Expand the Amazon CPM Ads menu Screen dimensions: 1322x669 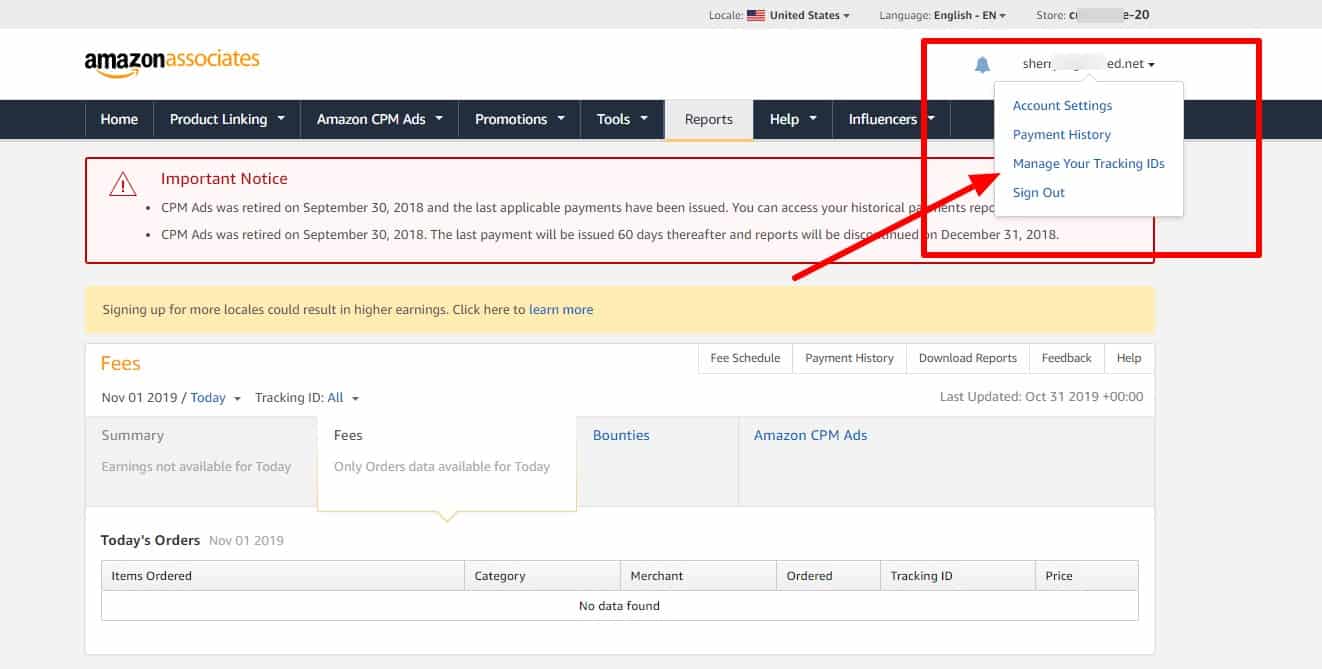click(x=379, y=119)
